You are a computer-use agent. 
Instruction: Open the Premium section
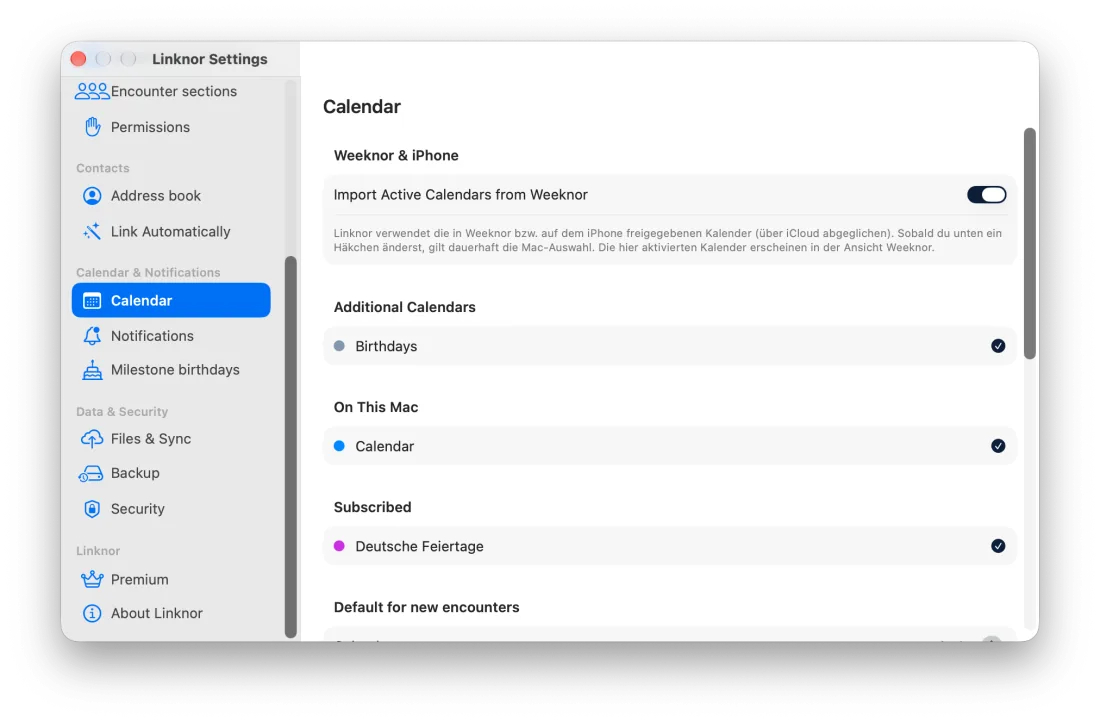(x=171, y=580)
